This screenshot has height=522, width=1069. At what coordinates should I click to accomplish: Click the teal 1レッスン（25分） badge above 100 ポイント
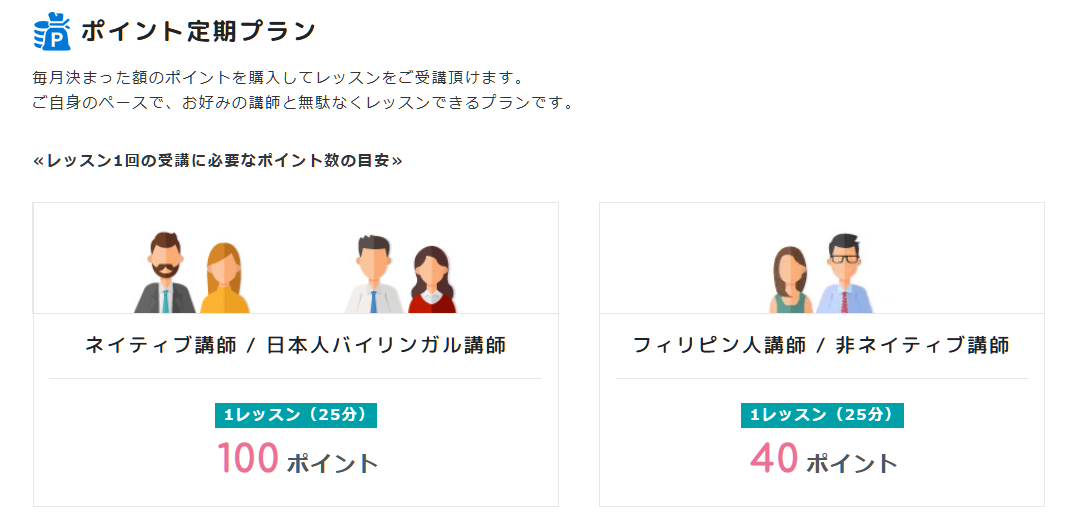pyautogui.click(x=296, y=415)
